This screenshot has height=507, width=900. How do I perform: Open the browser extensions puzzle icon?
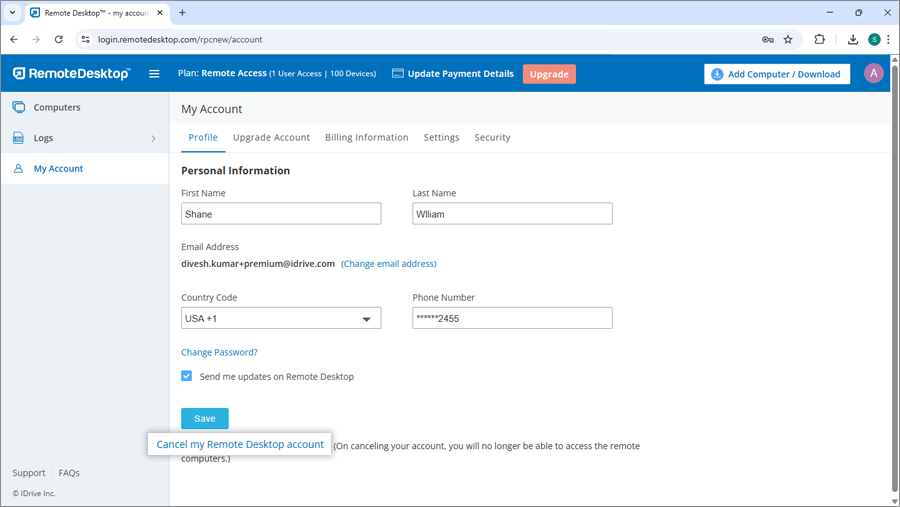820,40
